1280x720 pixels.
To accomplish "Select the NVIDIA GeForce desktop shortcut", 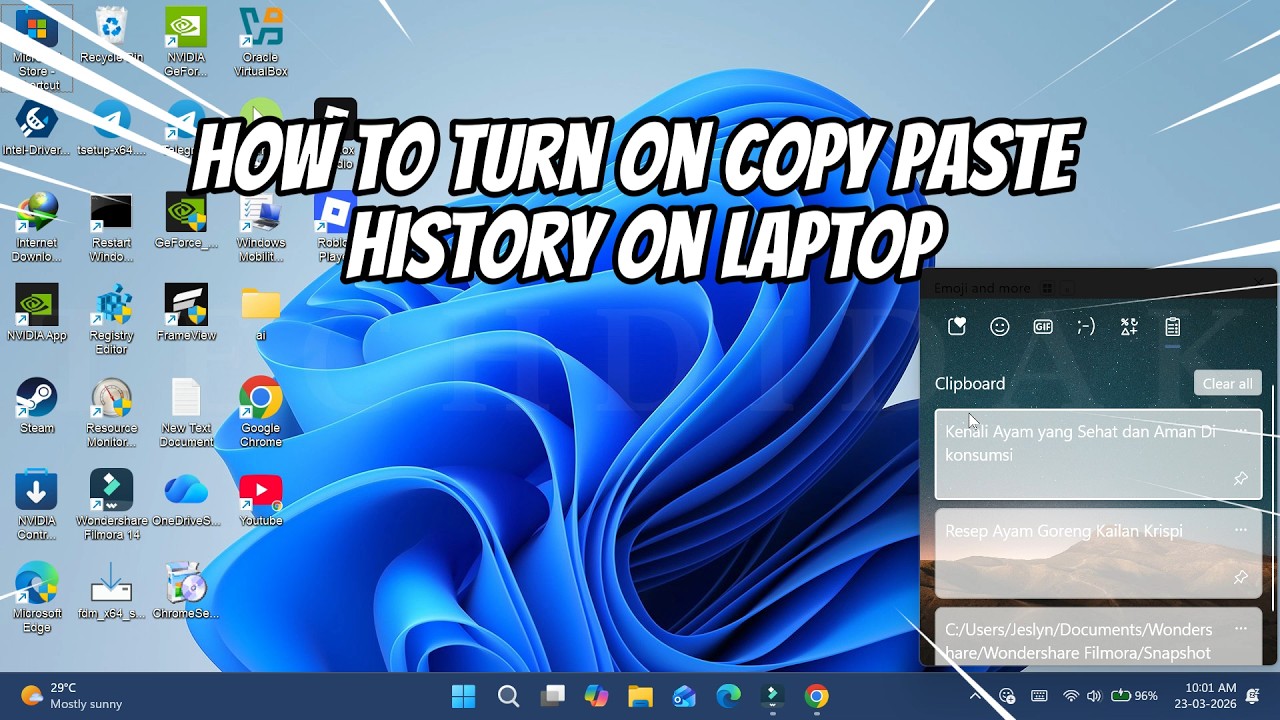I will click(186, 43).
